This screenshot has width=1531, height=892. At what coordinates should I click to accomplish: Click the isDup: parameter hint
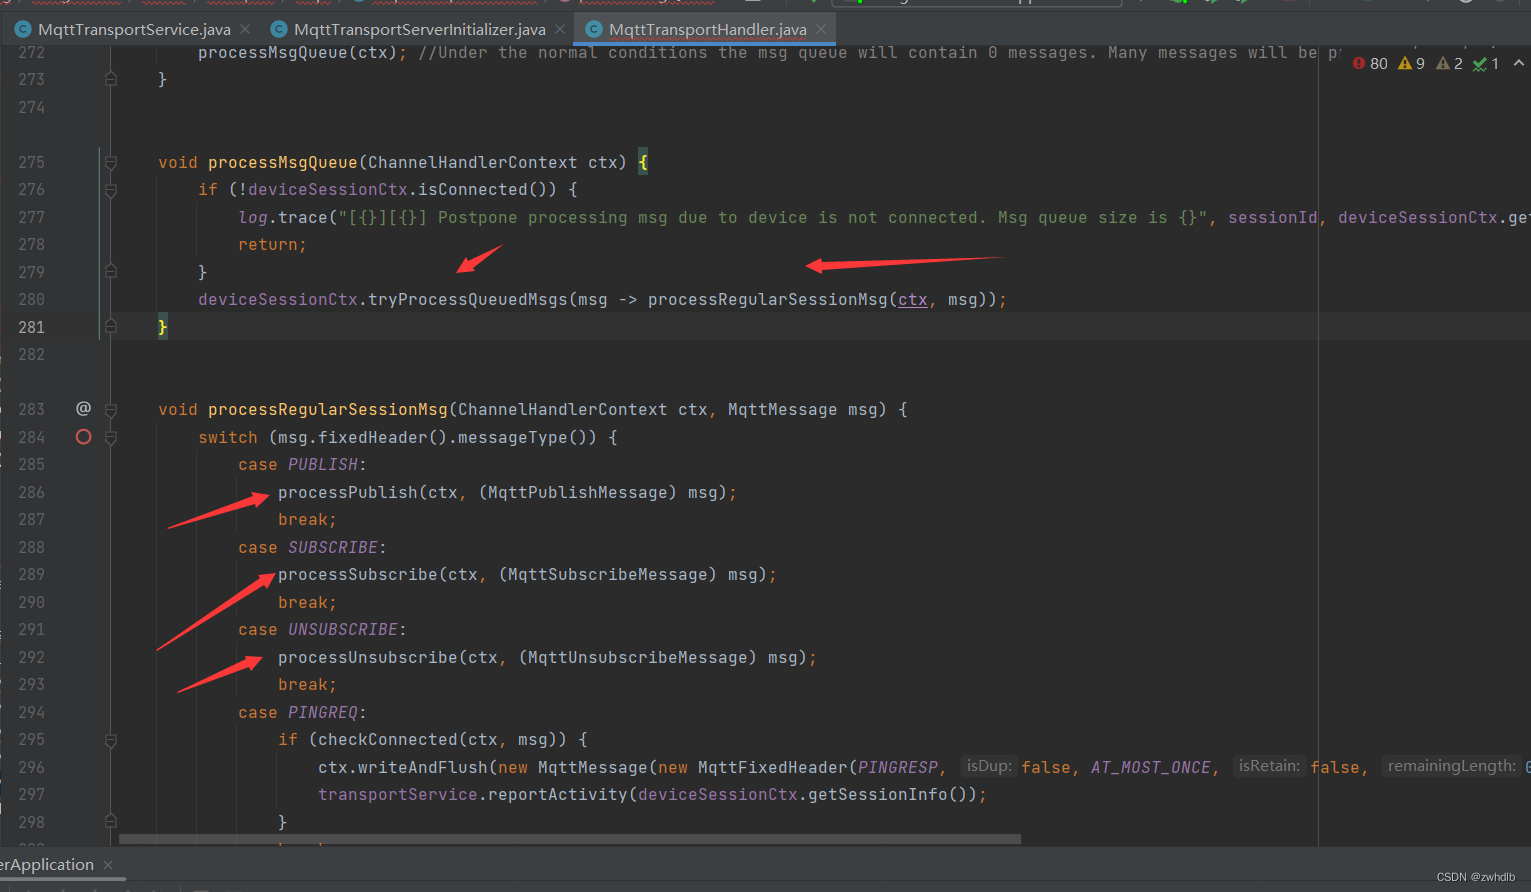click(x=988, y=766)
